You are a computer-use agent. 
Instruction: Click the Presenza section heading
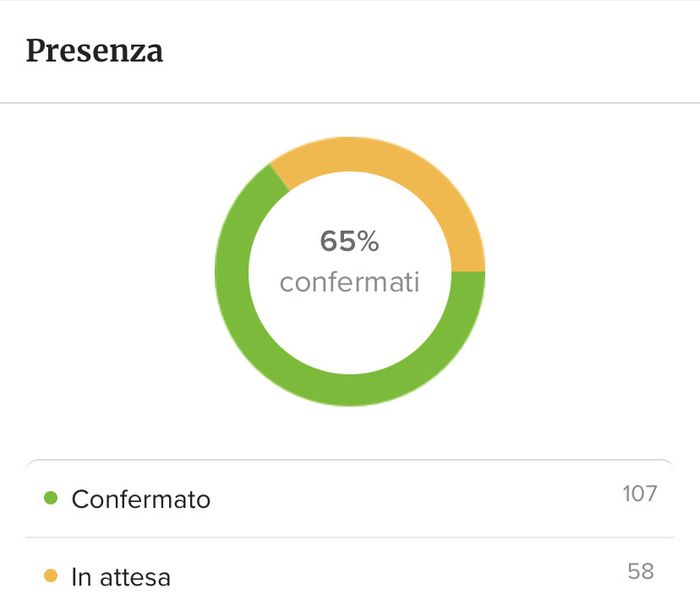click(94, 51)
